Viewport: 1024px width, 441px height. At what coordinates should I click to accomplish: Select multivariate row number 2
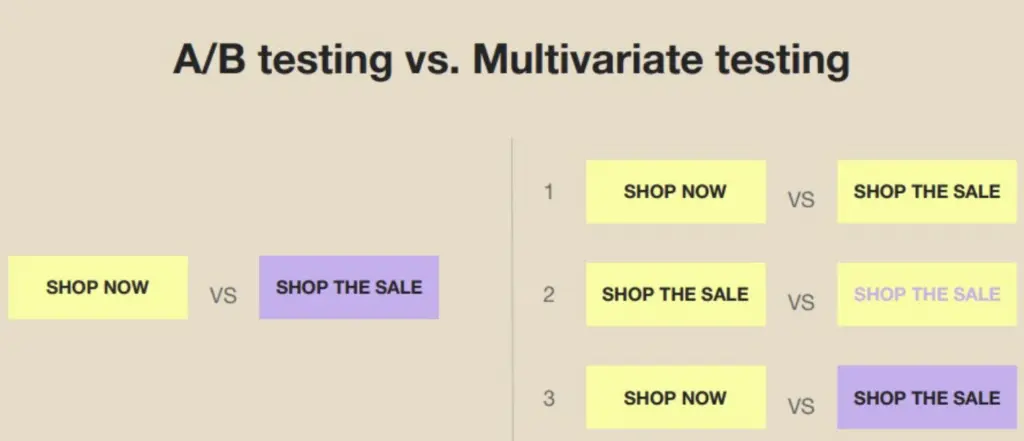(548, 294)
